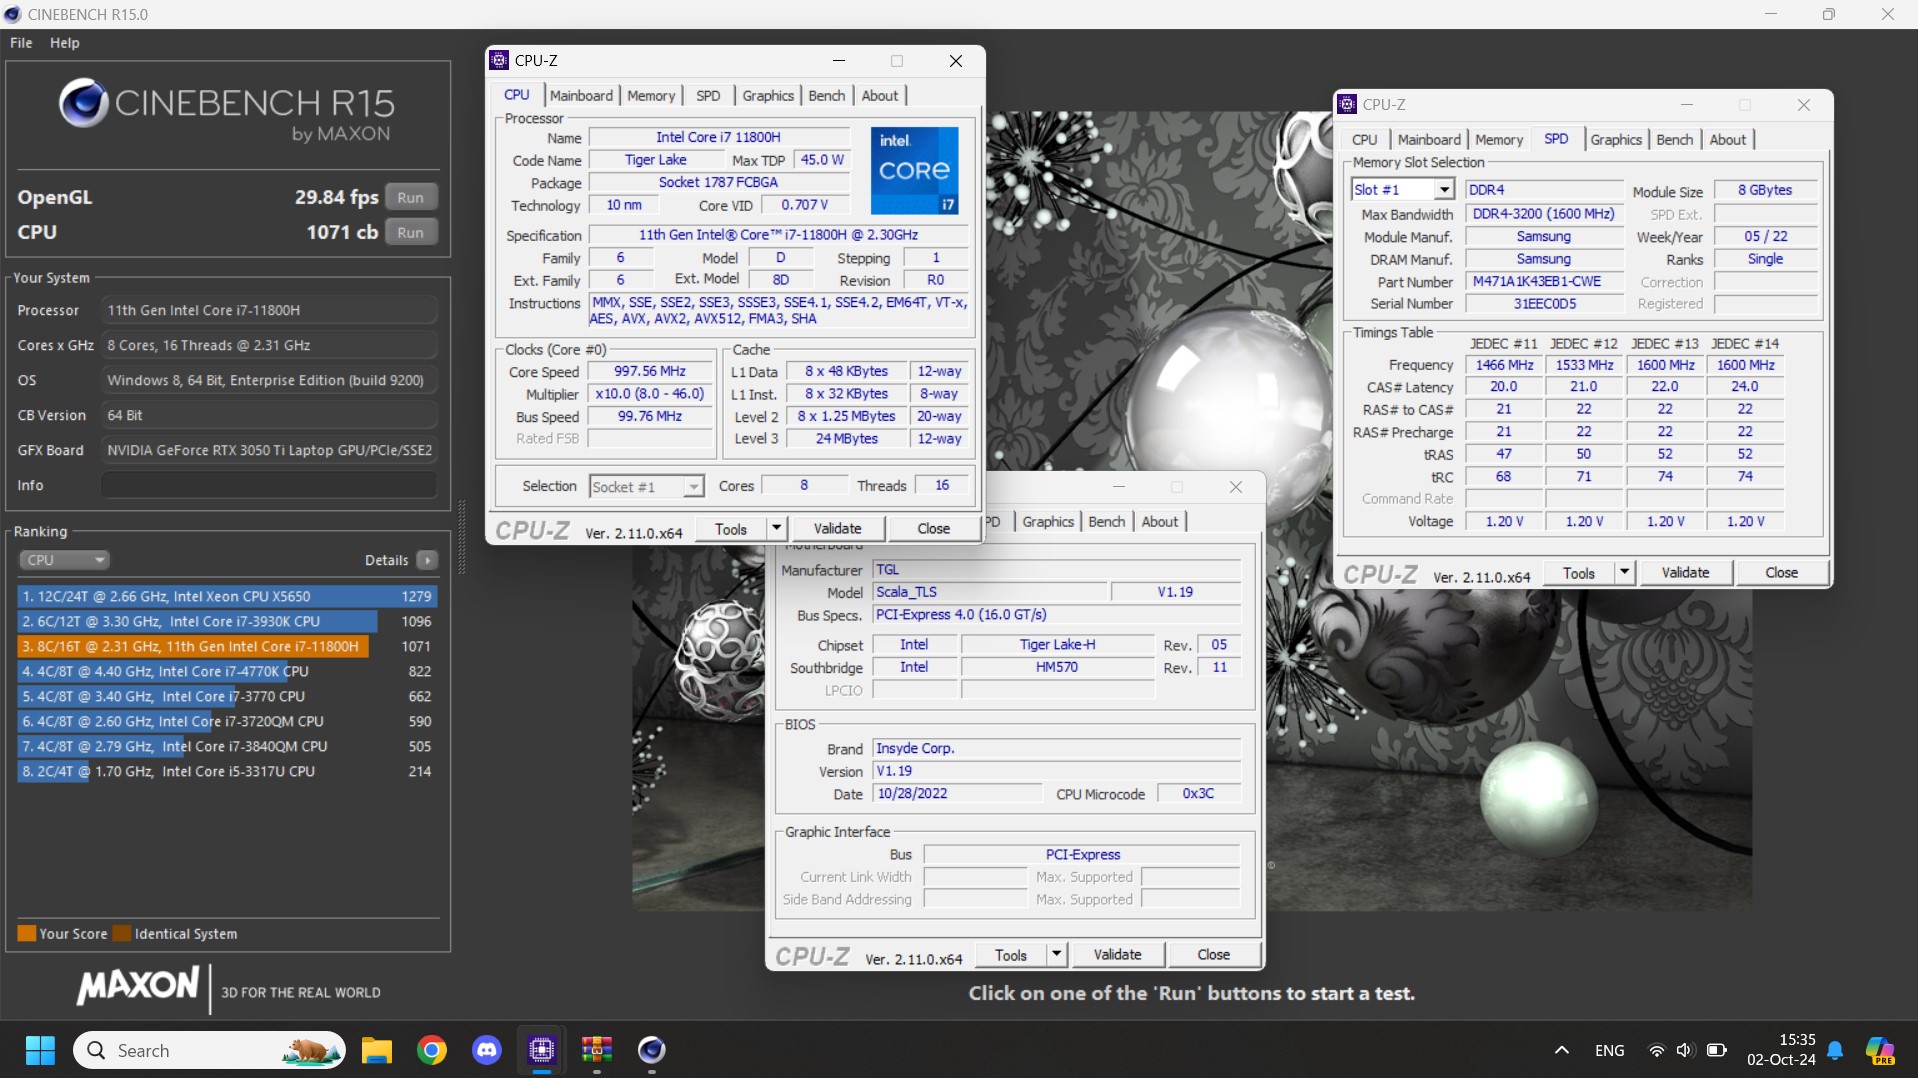Launch Google Chrome from taskbar
1918x1078 pixels.
pos(432,1050)
